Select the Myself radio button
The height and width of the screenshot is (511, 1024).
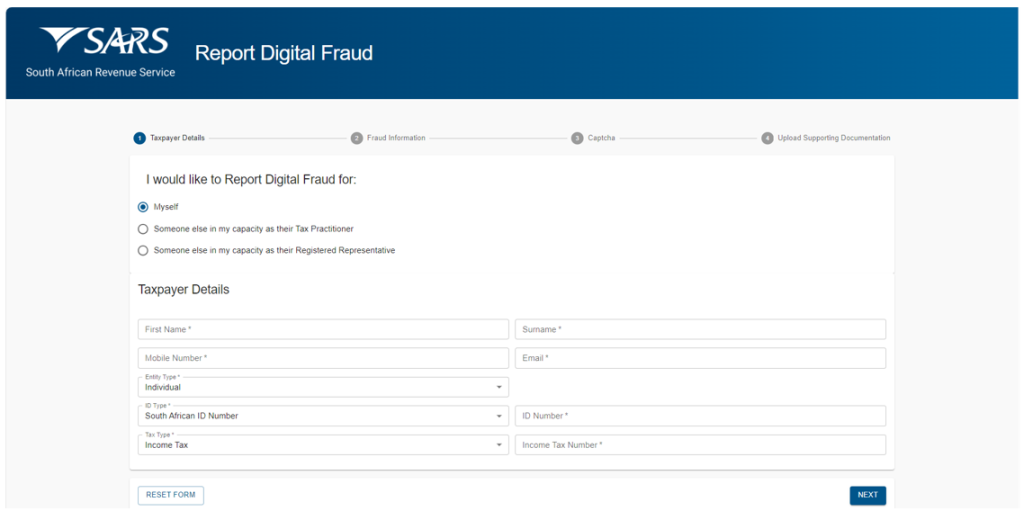point(143,207)
